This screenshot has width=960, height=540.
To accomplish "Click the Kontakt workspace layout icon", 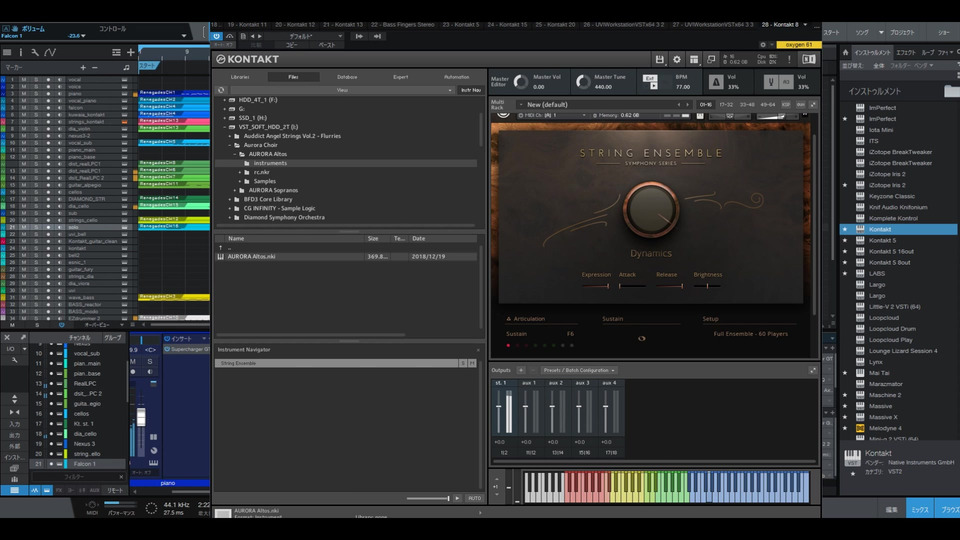I will tap(695, 60).
